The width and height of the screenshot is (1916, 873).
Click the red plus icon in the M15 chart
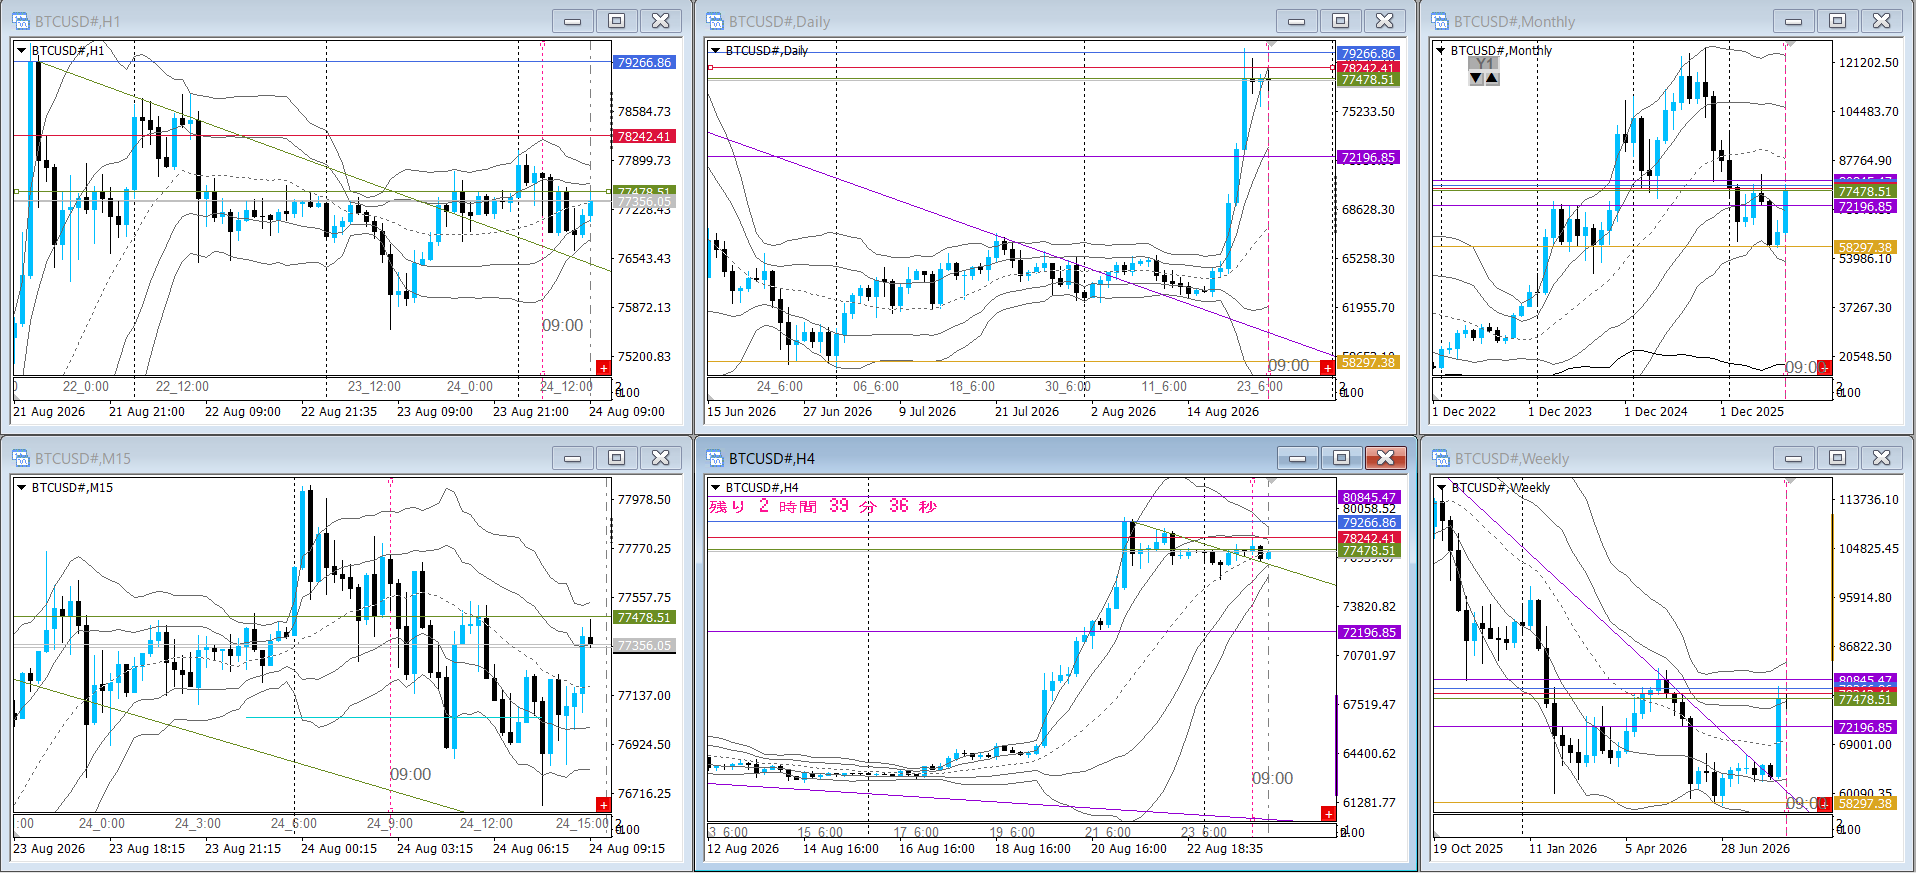pyautogui.click(x=603, y=805)
